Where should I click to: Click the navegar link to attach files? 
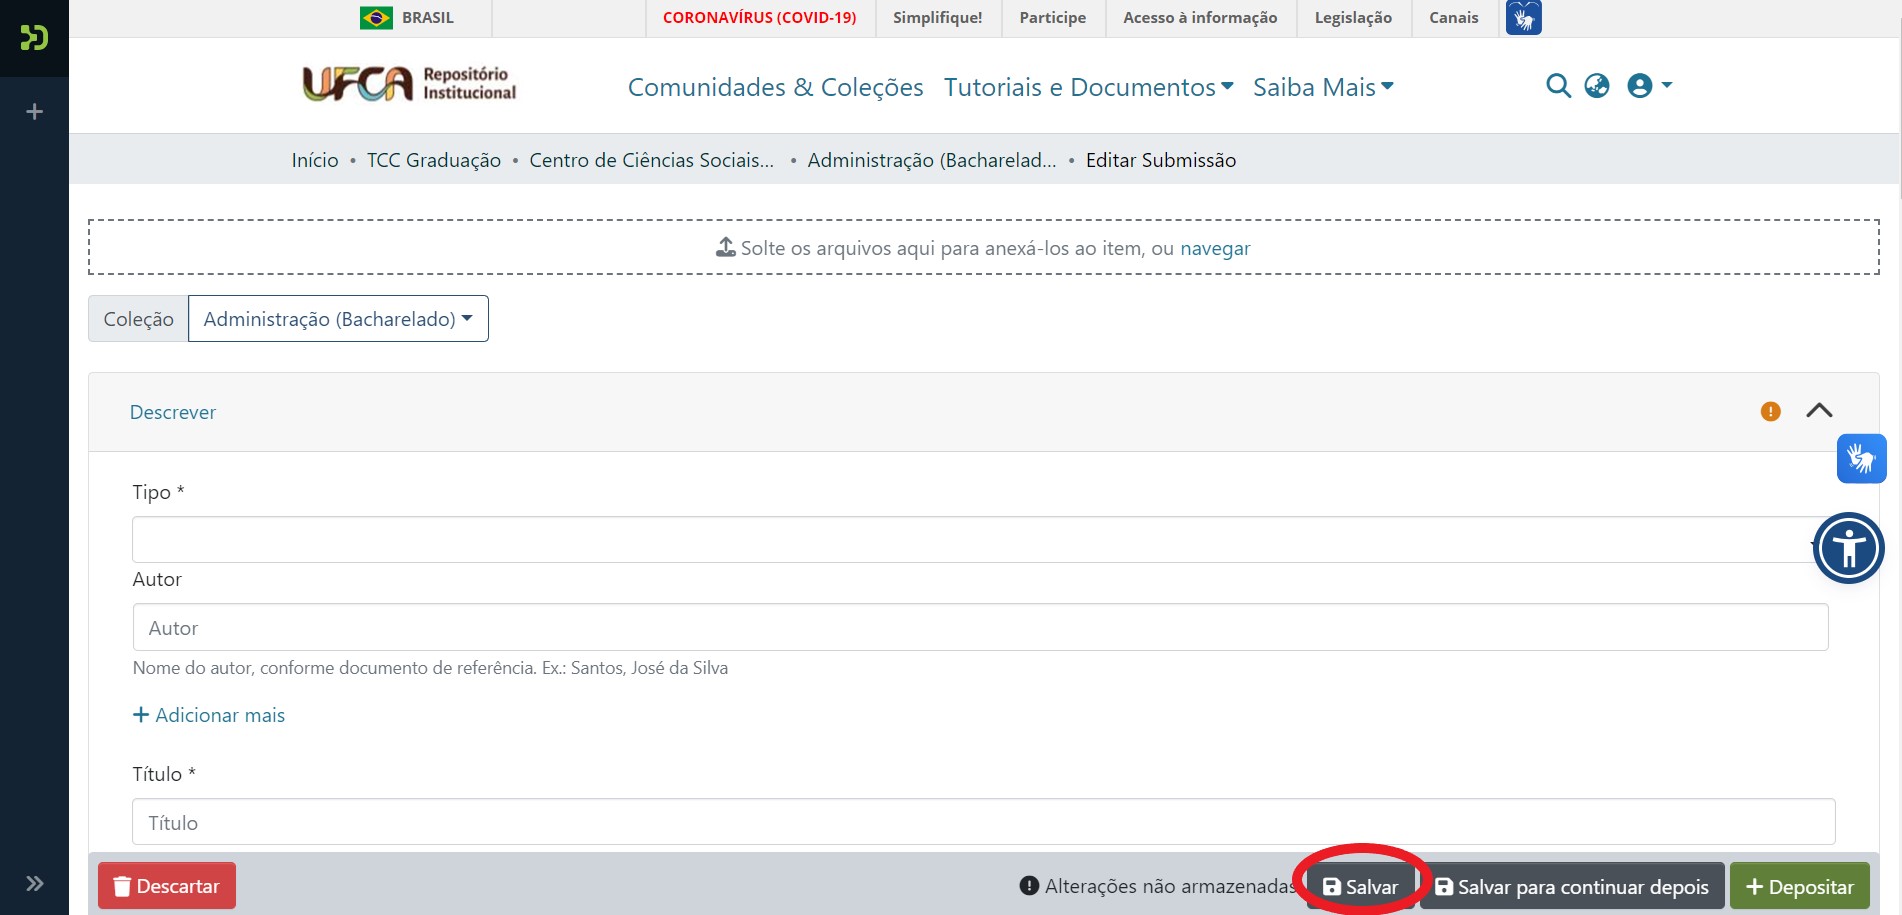pos(1215,248)
